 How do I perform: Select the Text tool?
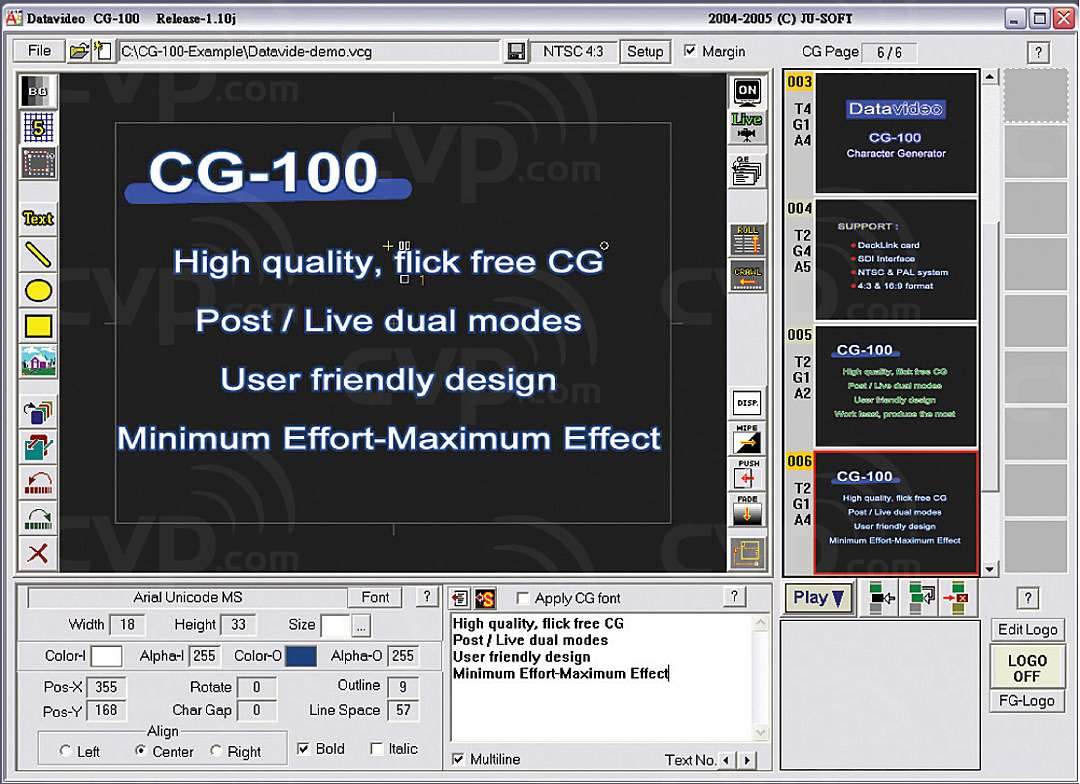click(x=37, y=218)
